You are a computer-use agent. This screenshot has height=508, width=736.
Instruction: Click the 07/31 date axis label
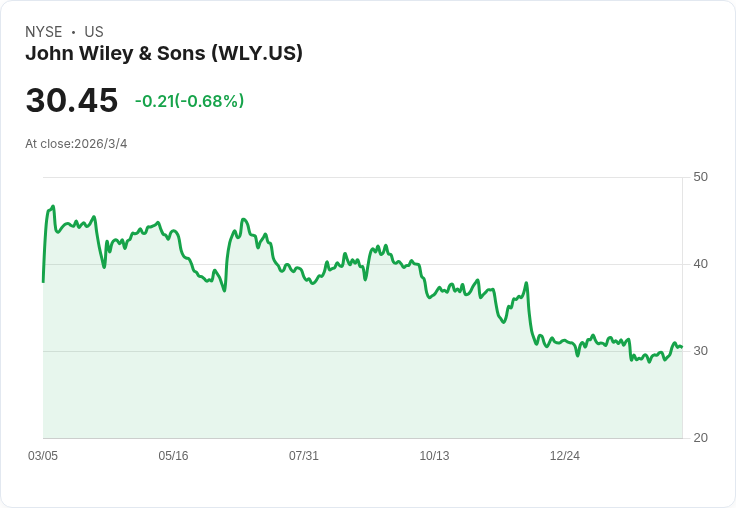click(304, 456)
